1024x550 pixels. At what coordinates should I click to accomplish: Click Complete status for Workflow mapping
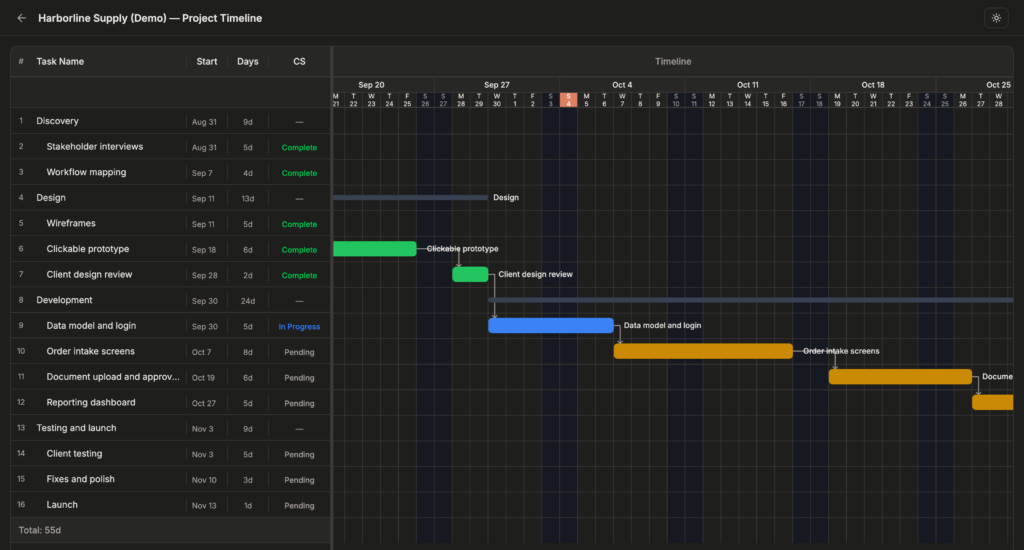(299, 173)
